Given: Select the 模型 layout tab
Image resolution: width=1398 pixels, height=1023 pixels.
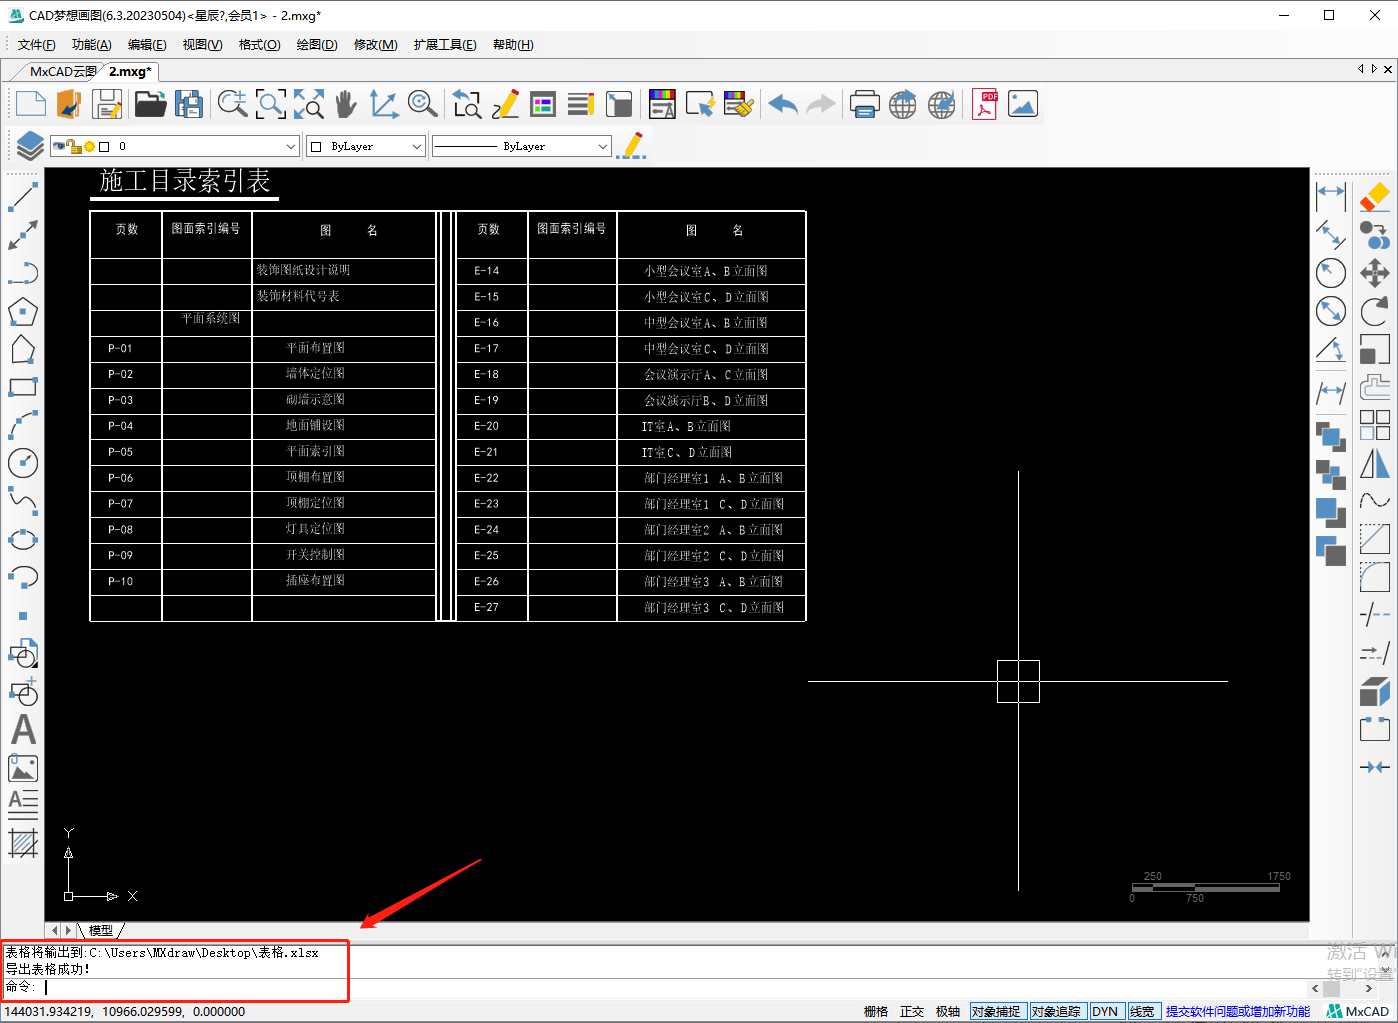Looking at the screenshot, I should [x=101, y=930].
